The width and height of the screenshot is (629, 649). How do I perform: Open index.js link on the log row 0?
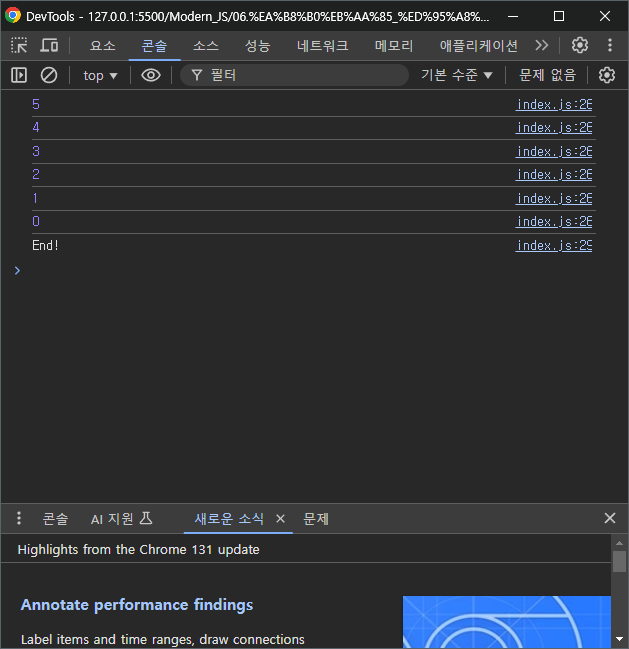click(x=554, y=222)
